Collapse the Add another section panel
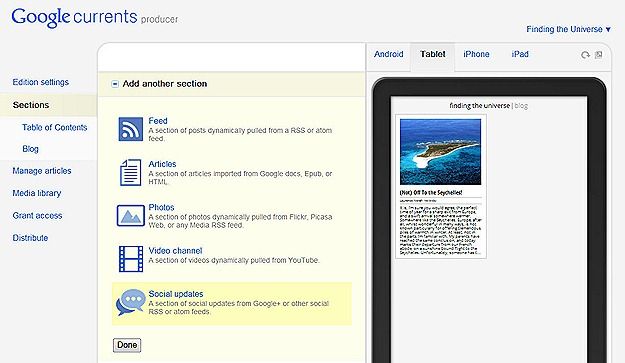Image resolution: width=625 pixels, height=363 pixels. pyautogui.click(x=115, y=84)
